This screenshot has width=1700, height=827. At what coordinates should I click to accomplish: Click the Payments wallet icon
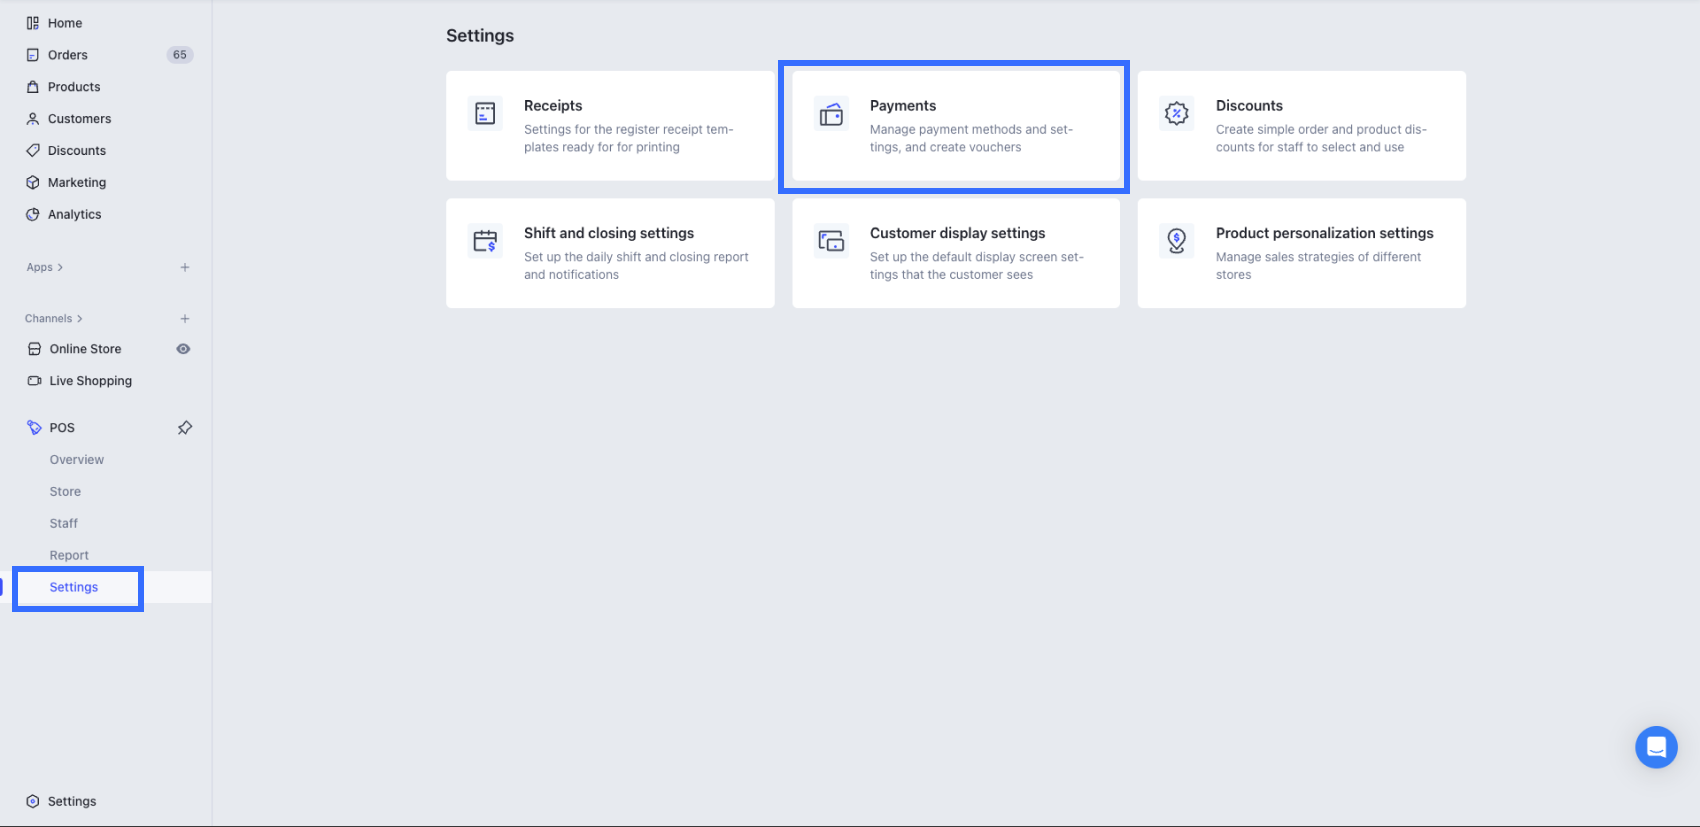coord(831,114)
